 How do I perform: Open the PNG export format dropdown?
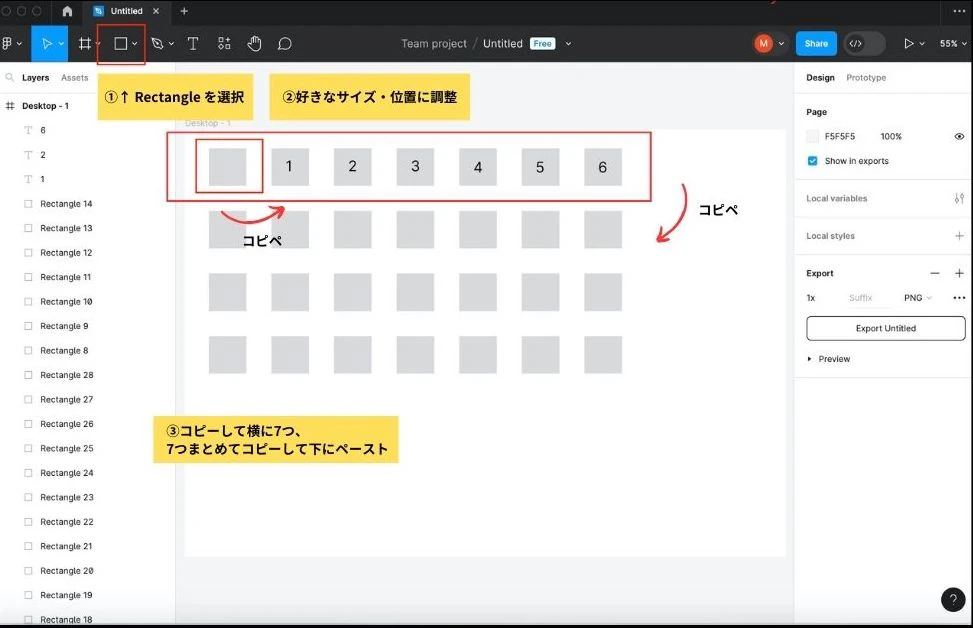point(918,298)
